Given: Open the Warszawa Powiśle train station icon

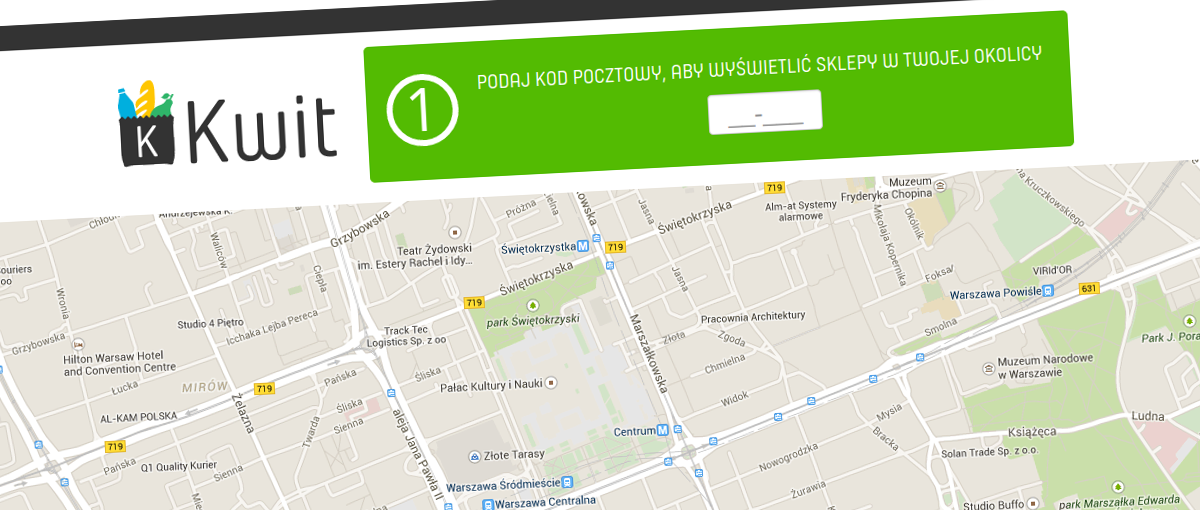Looking at the screenshot, I should pyautogui.click(x=1048, y=291).
